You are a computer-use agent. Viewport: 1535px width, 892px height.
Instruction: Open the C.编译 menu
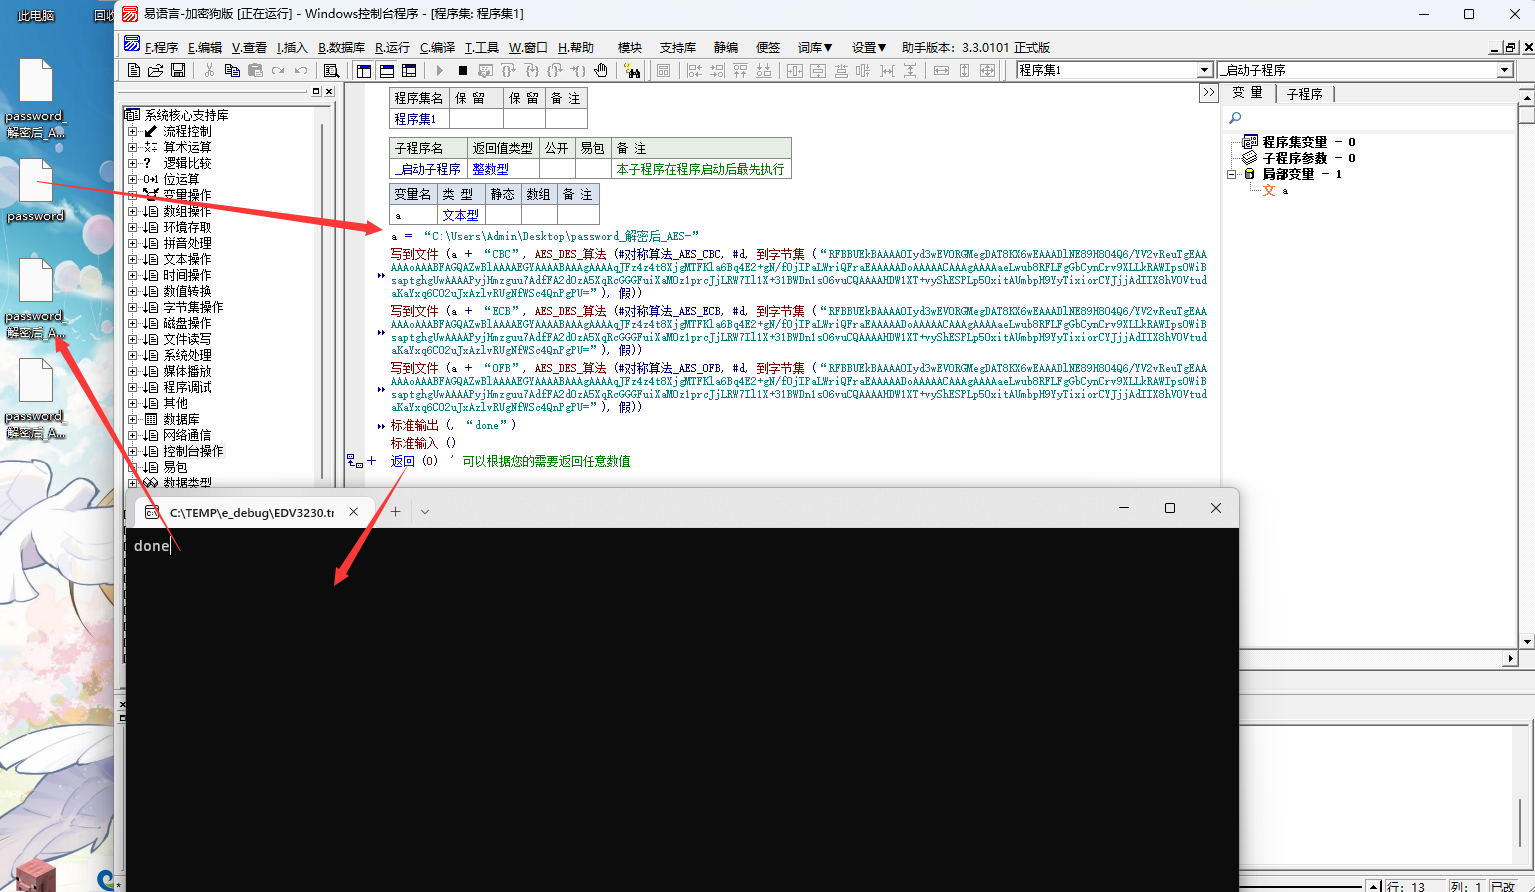click(437, 47)
